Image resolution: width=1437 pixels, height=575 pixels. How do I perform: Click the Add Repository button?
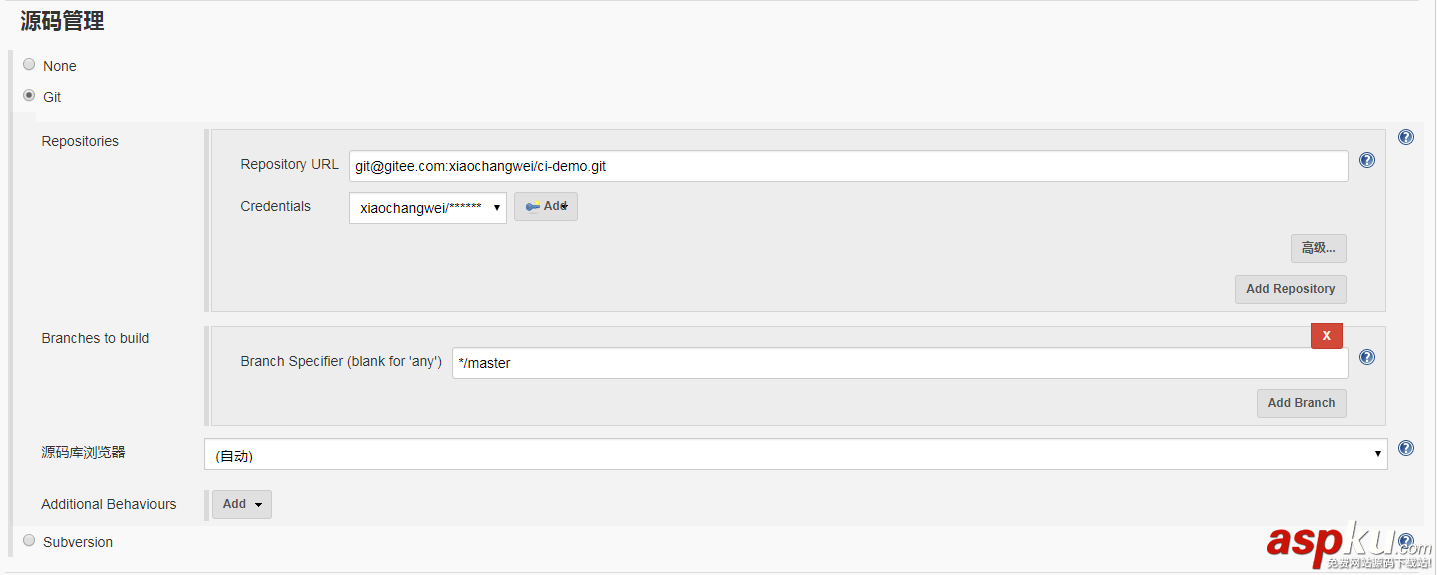pyautogui.click(x=1290, y=289)
